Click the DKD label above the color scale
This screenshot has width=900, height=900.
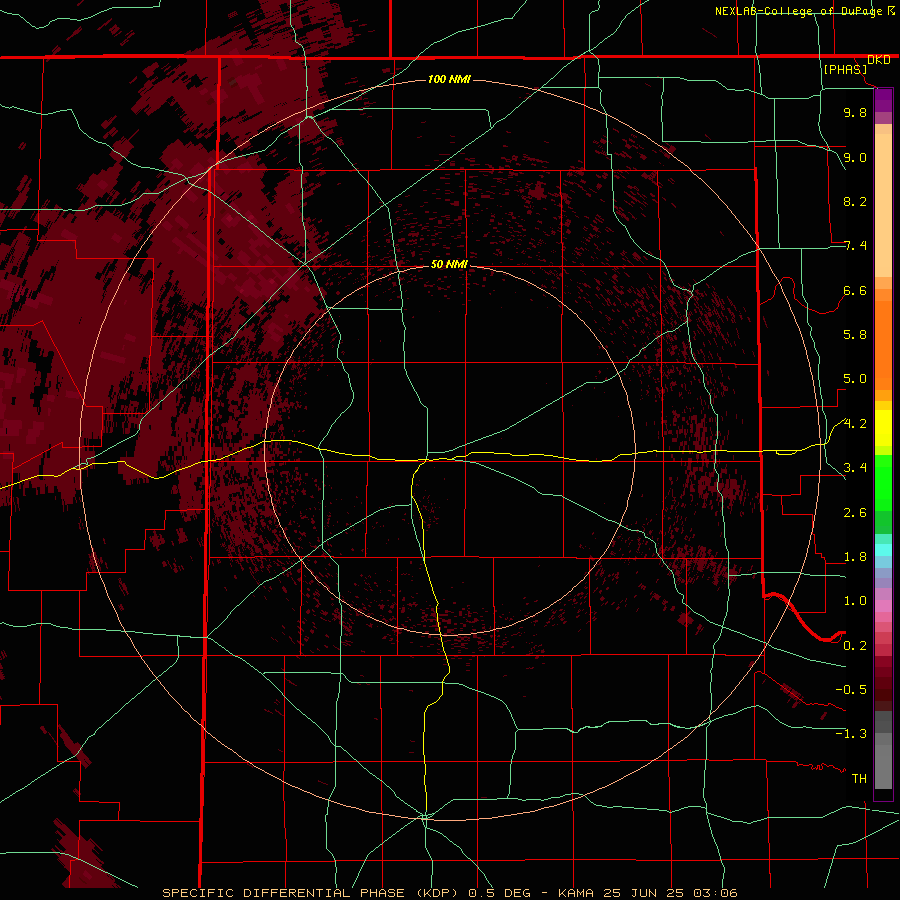pos(878,60)
